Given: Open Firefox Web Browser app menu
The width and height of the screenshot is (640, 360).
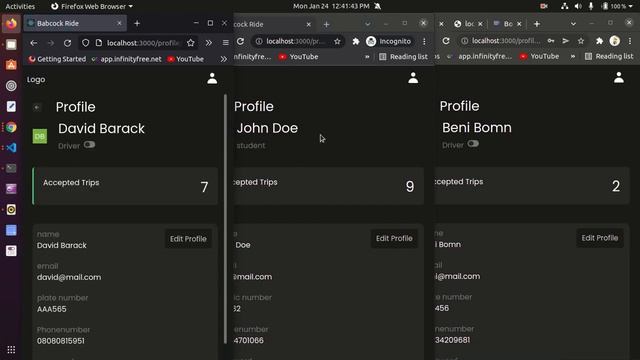Looking at the screenshot, I should [92, 6].
